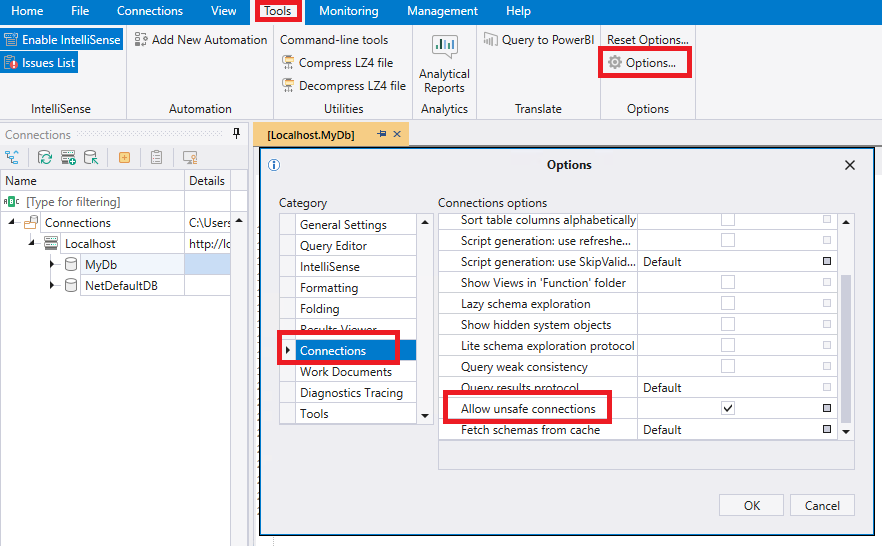Enable Sort table columns alphabetically checkbox

(728, 219)
